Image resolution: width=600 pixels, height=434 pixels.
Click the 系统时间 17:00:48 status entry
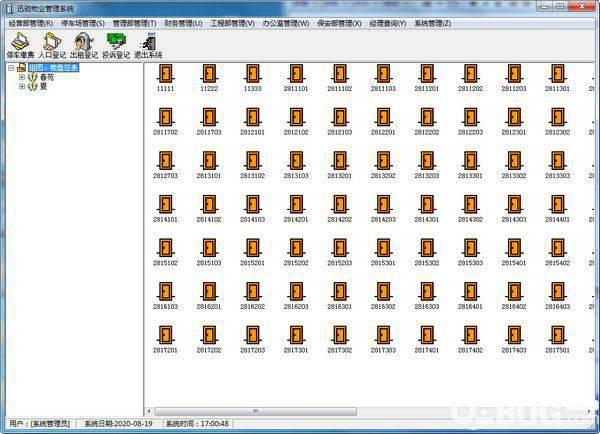point(197,424)
